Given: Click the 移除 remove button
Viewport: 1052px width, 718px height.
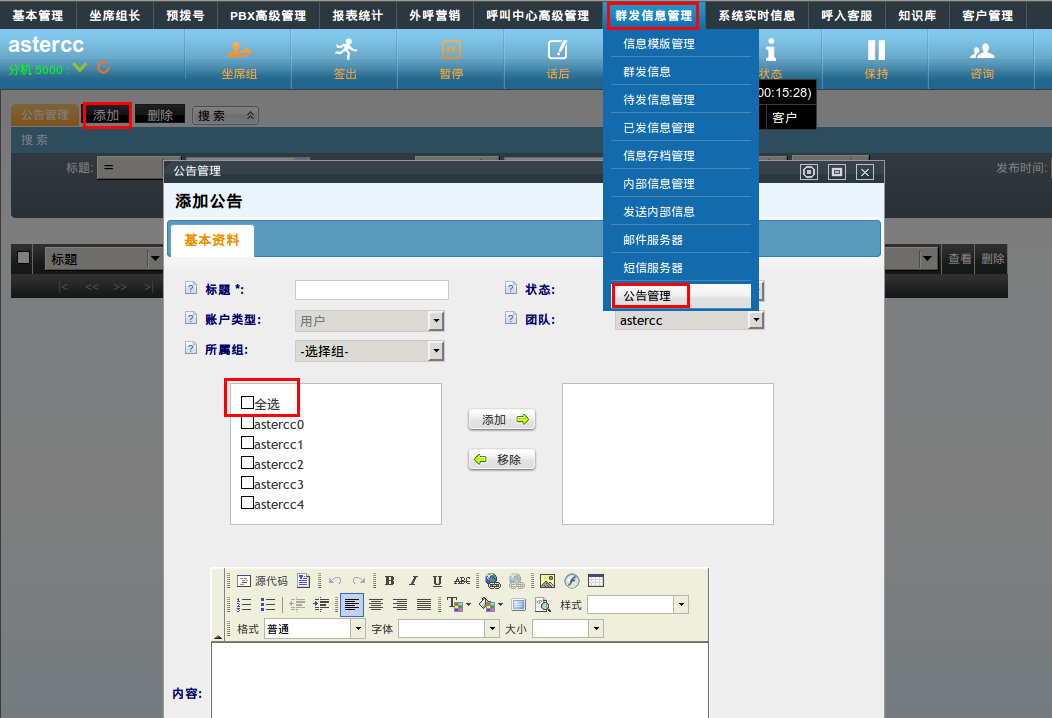Looking at the screenshot, I should pos(502,460).
